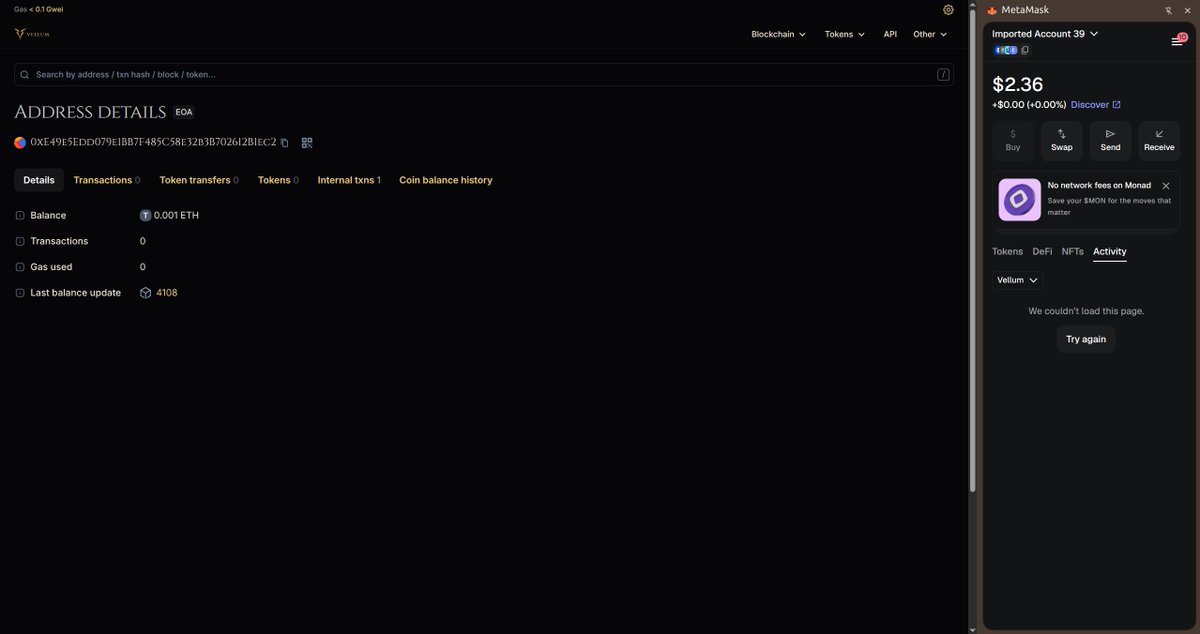Click the $2.36 wallet balance
Image resolution: width=1200 pixels, height=634 pixels.
coord(1018,85)
